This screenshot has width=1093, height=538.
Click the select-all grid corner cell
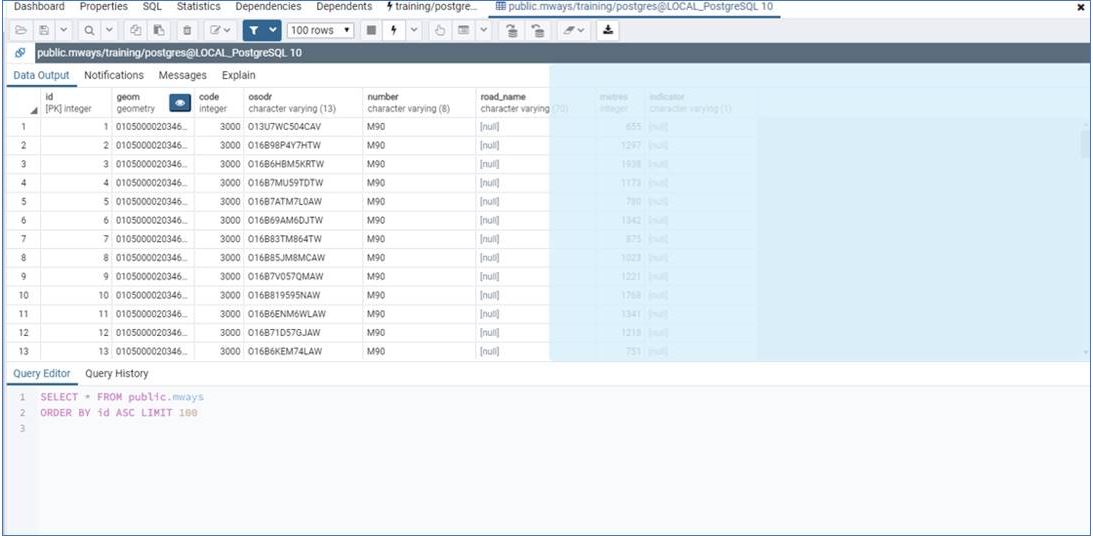[24, 102]
